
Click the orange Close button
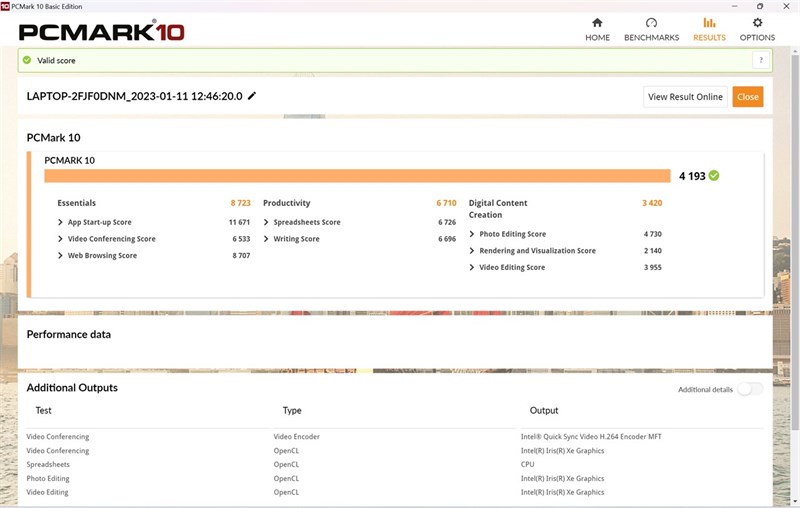click(x=747, y=97)
